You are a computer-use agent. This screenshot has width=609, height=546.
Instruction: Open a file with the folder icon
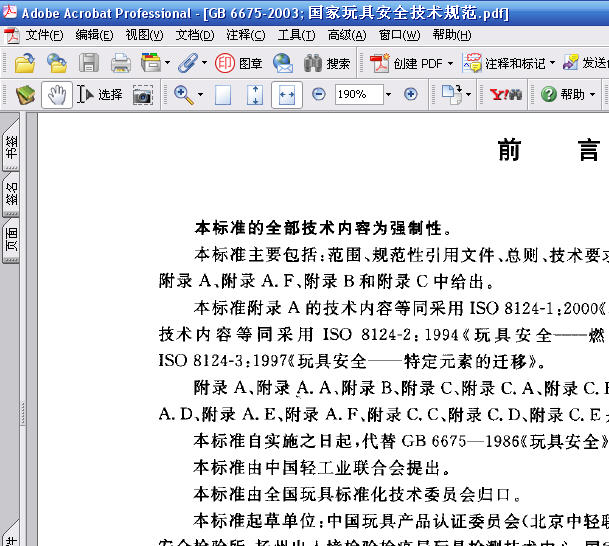pyautogui.click(x=25, y=63)
